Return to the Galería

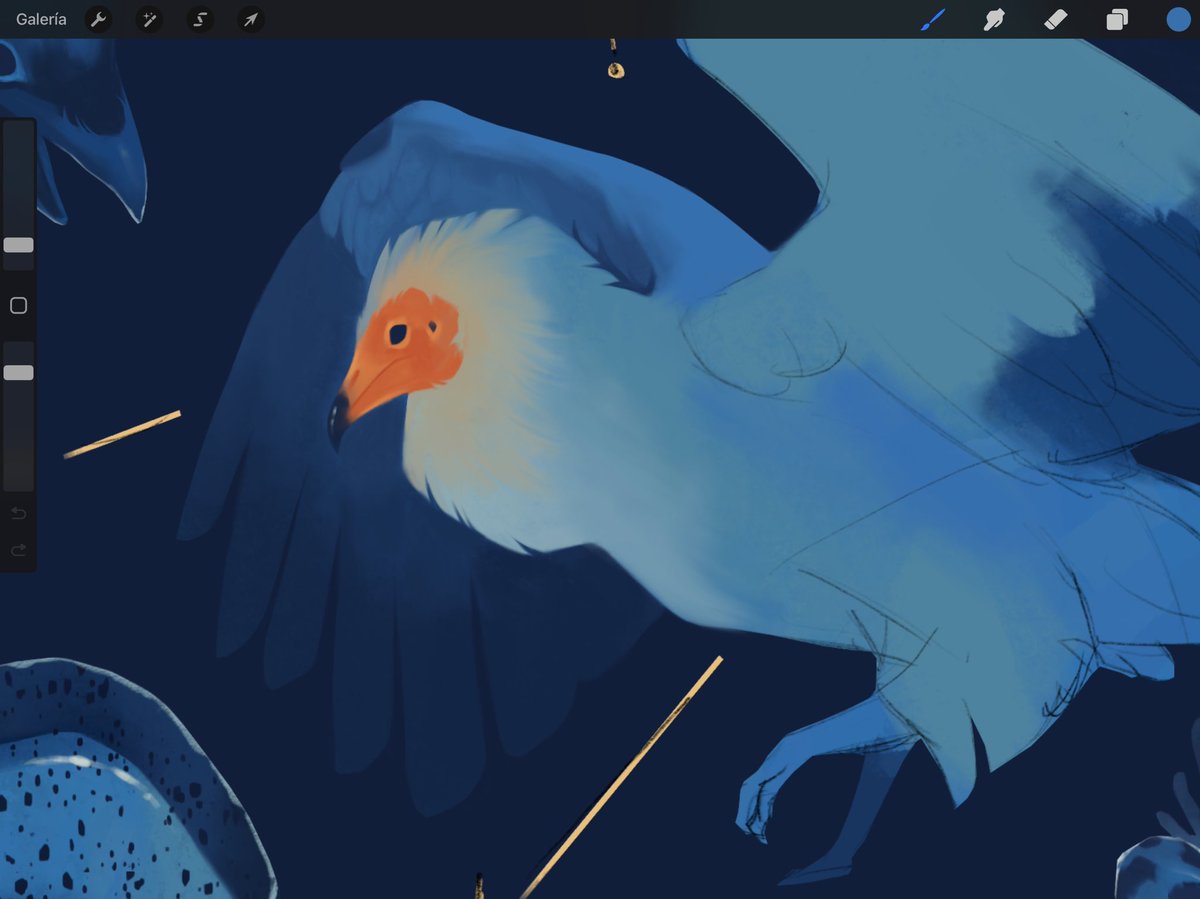[40, 18]
